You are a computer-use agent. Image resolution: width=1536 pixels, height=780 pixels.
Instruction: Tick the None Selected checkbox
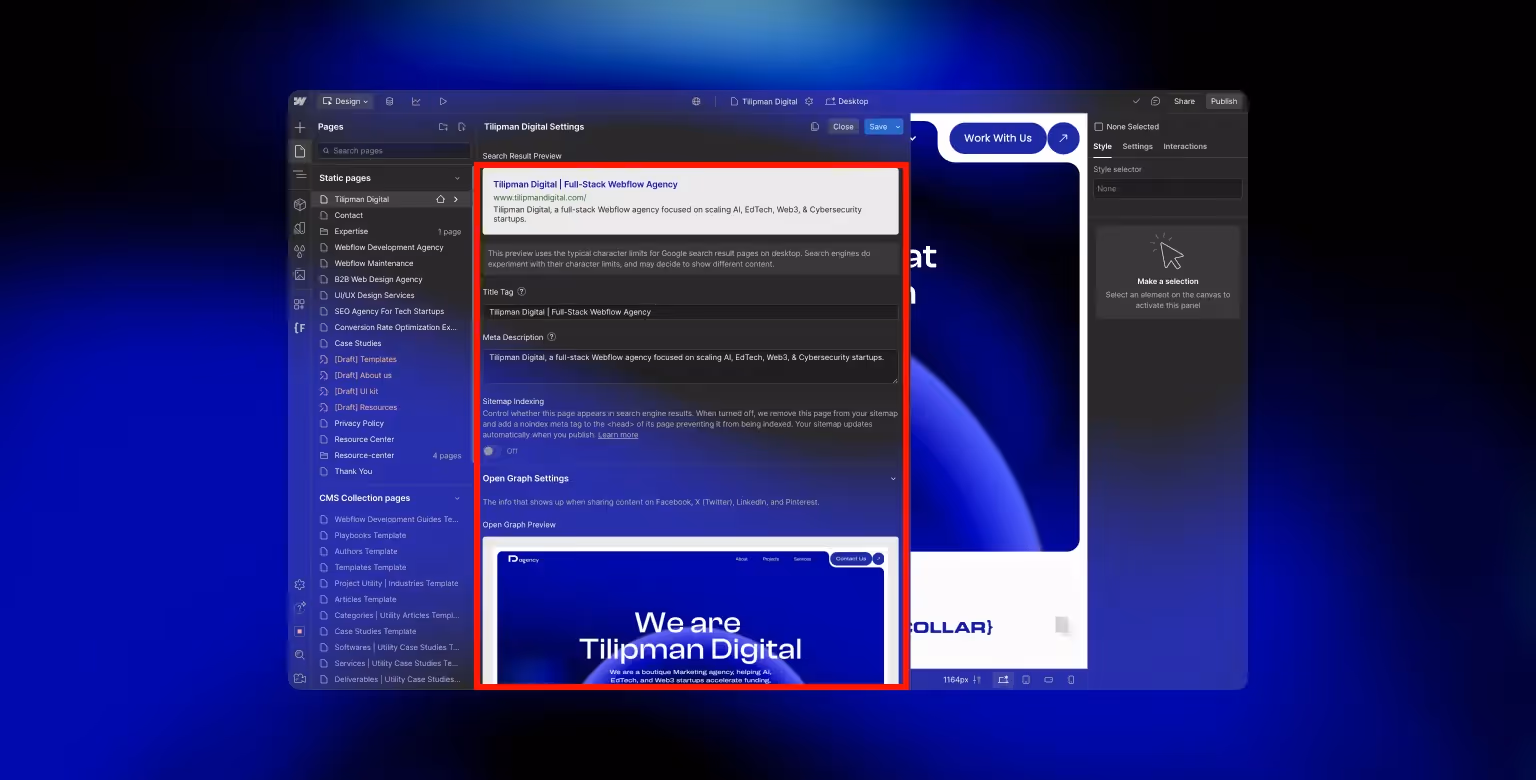[x=1099, y=127]
